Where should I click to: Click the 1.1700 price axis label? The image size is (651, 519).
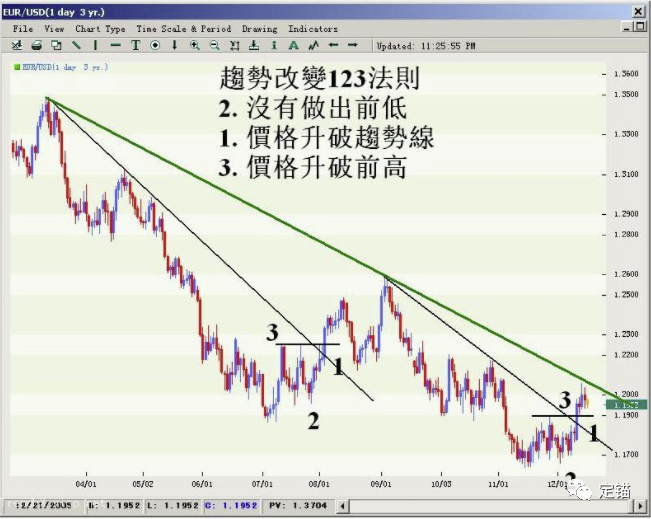tap(626, 454)
